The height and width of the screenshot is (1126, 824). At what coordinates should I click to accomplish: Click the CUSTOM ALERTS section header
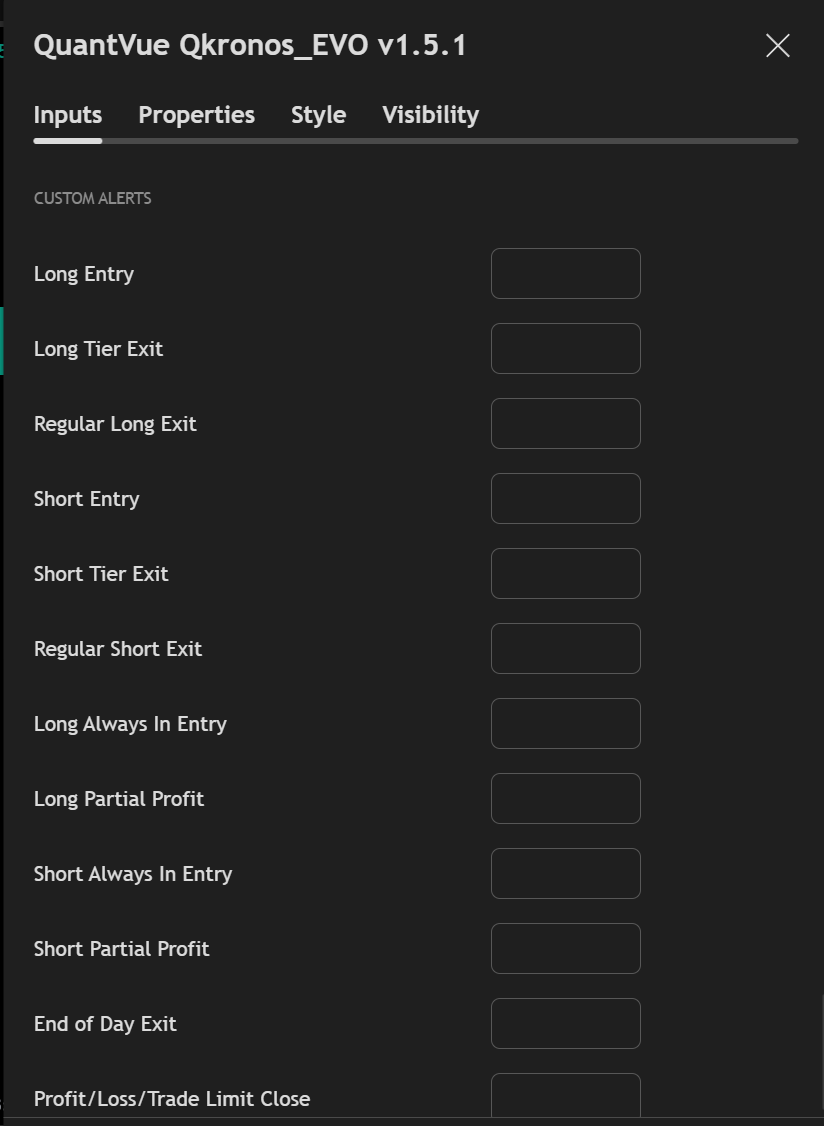(x=93, y=198)
